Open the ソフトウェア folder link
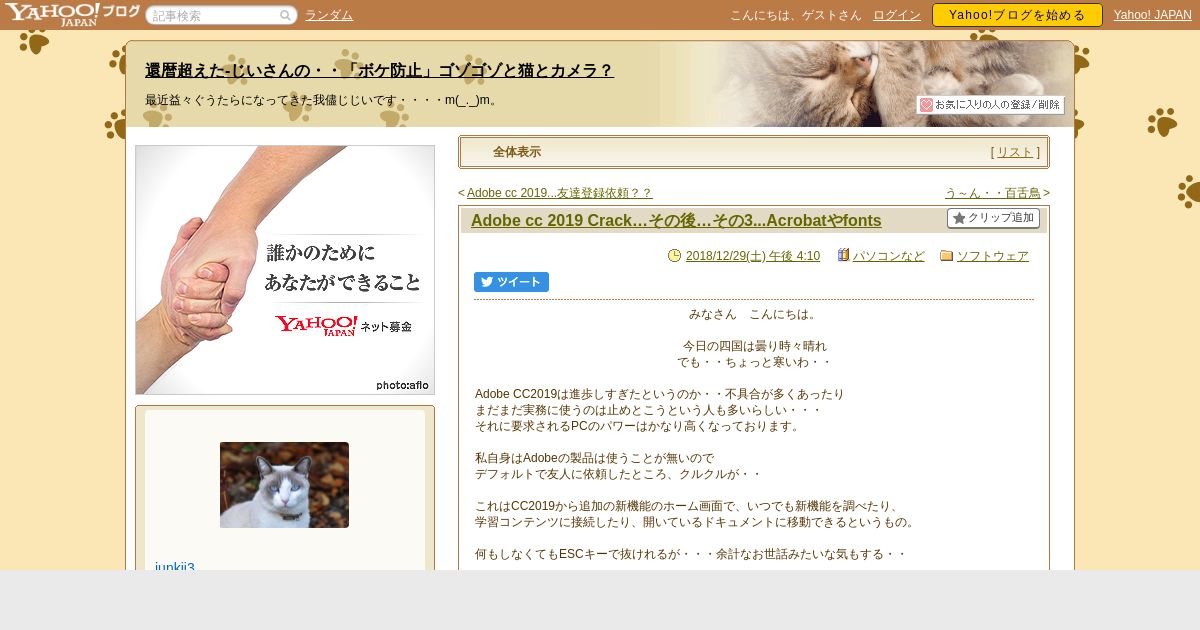The width and height of the screenshot is (1200, 630). click(993, 256)
